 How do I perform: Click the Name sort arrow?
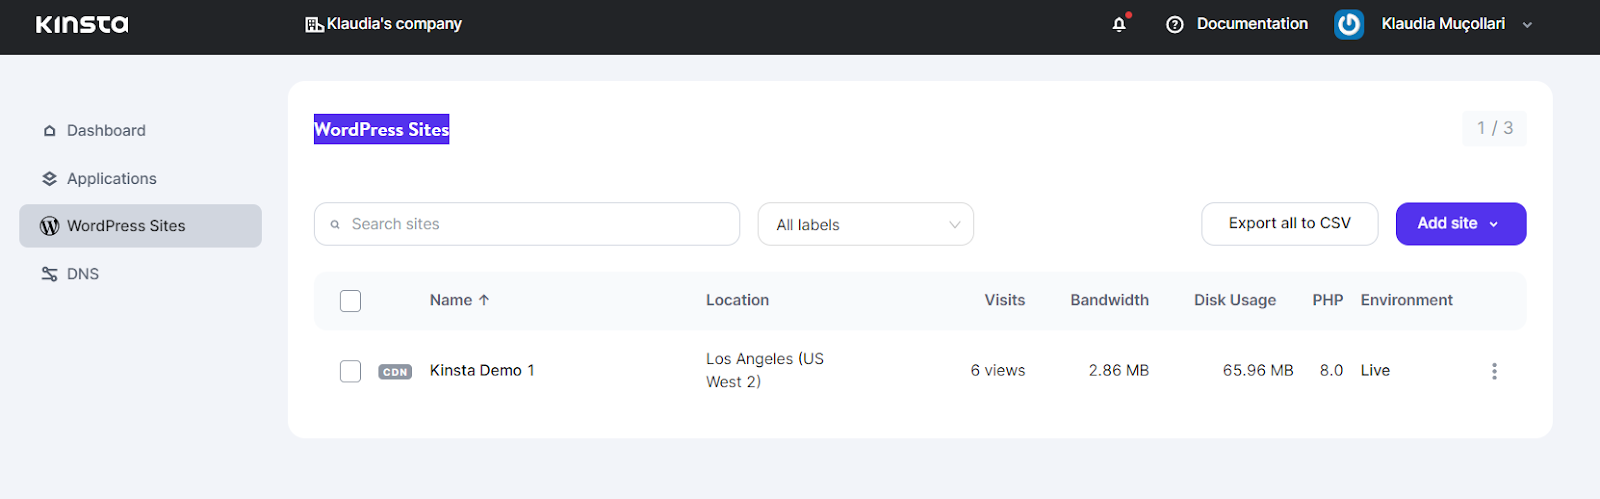click(484, 300)
